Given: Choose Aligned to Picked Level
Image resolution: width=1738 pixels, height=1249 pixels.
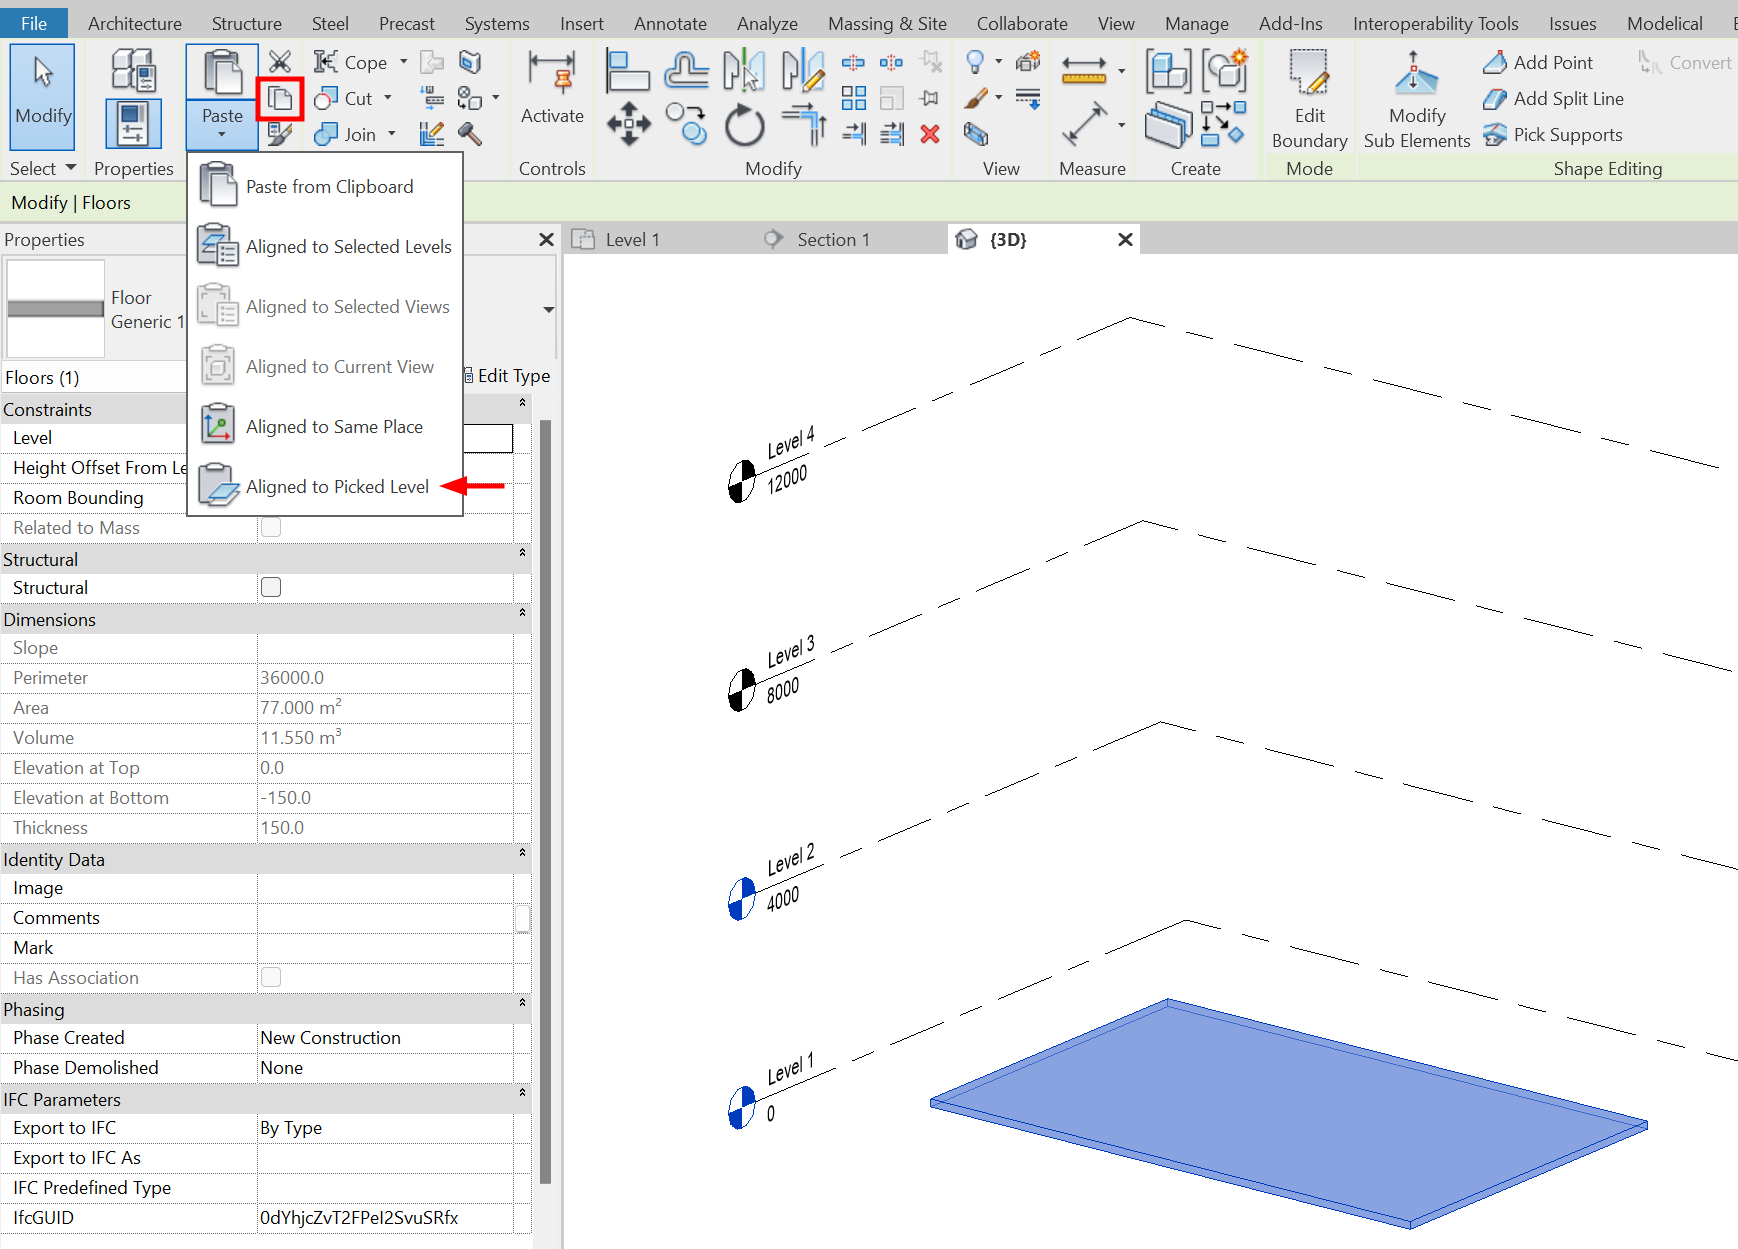Looking at the screenshot, I should 325,487.
